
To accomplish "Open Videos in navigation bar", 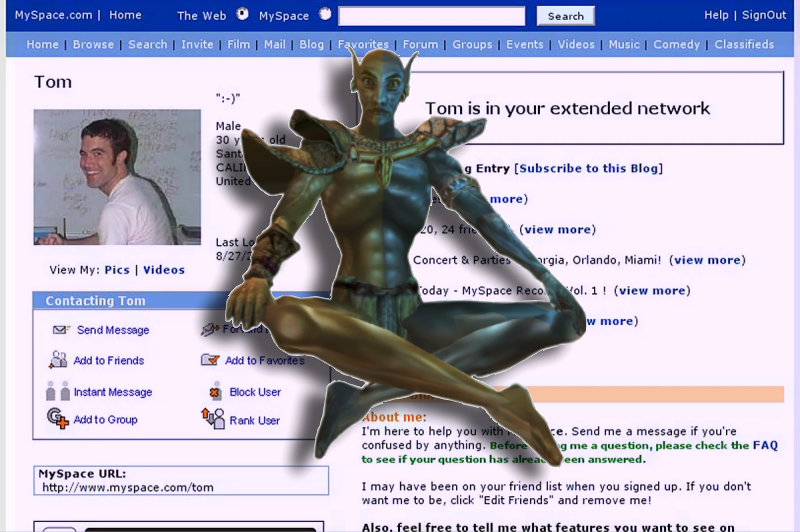I will pyautogui.click(x=576, y=44).
